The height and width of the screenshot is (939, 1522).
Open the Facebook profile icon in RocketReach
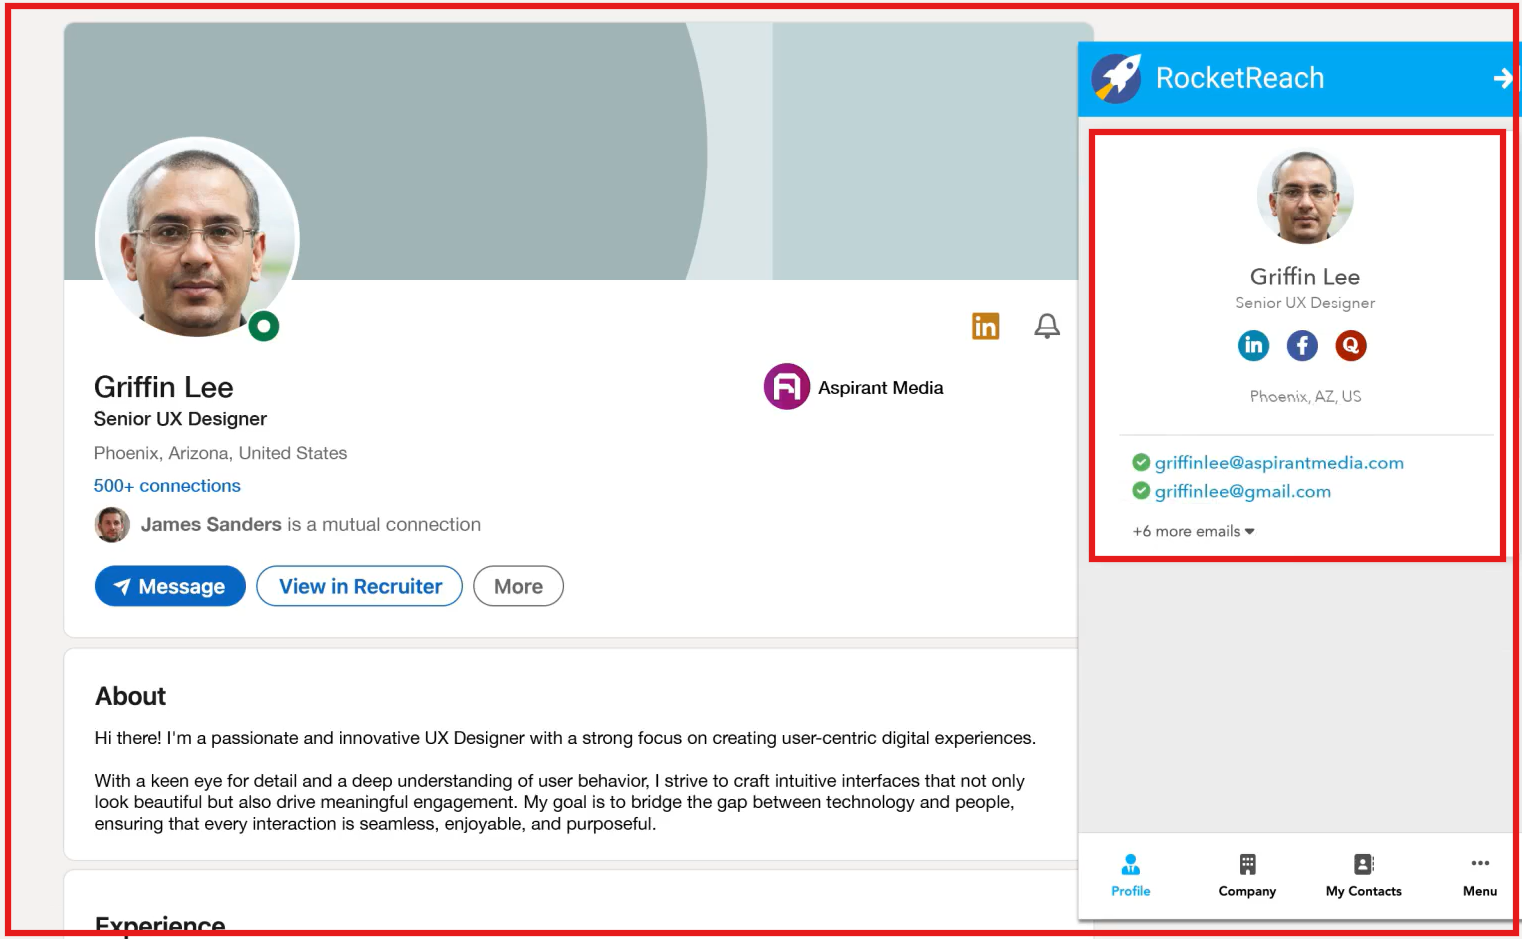click(x=1302, y=345)
